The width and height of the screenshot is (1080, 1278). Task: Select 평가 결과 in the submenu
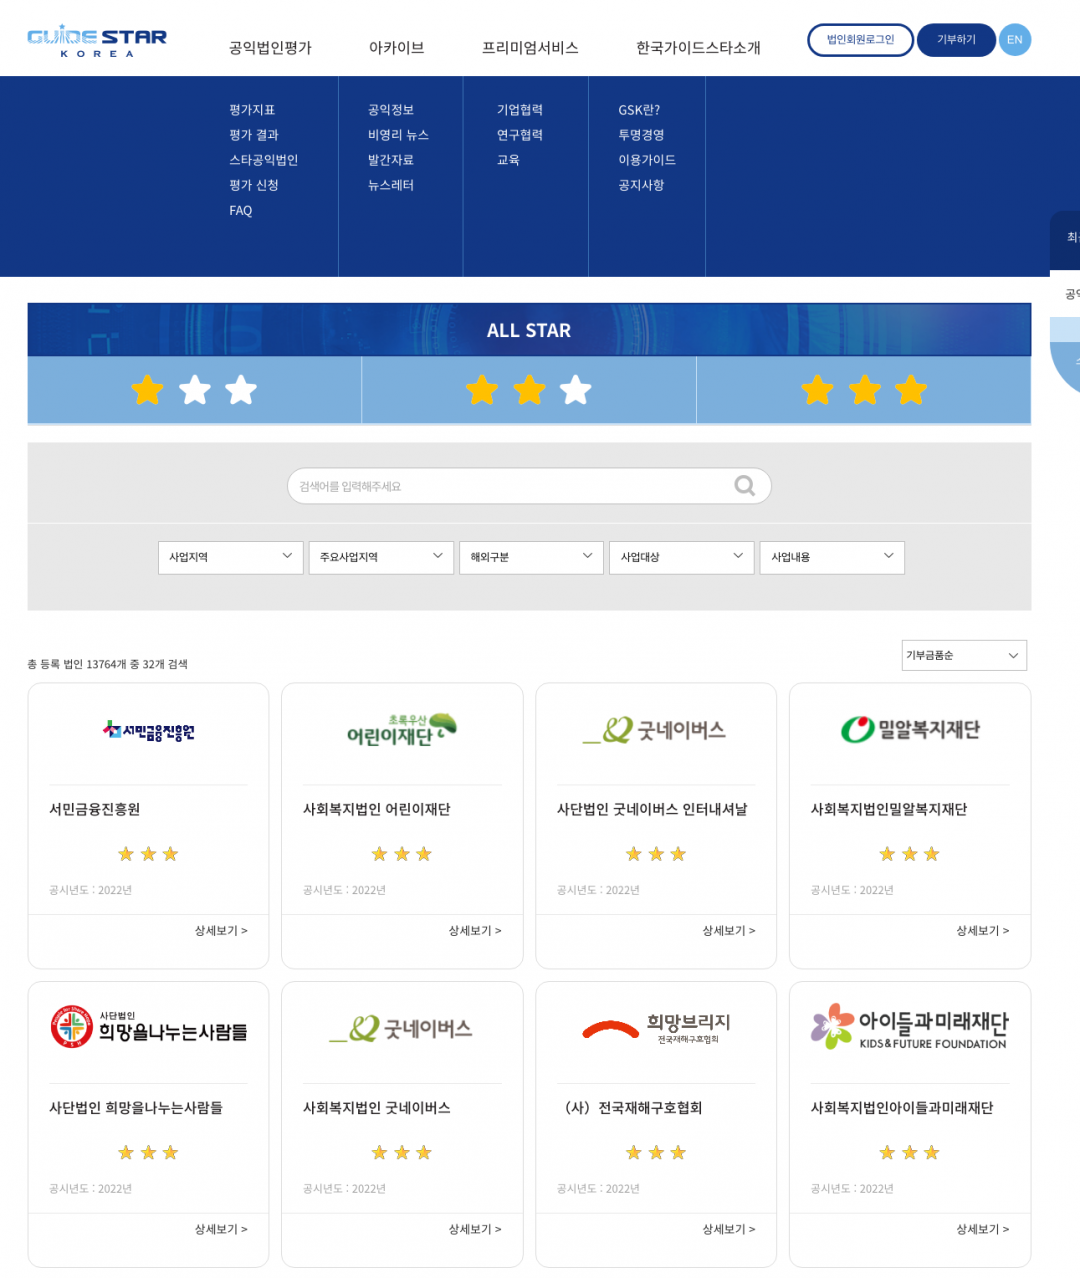point(254,135)
